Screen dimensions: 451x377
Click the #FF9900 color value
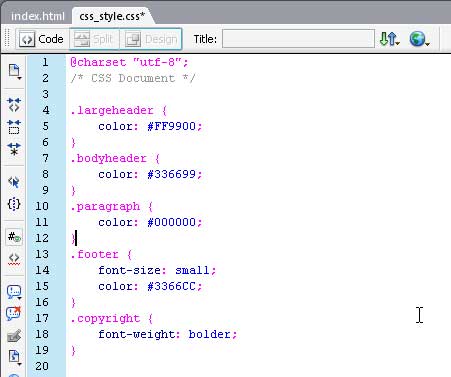[171, 126]
